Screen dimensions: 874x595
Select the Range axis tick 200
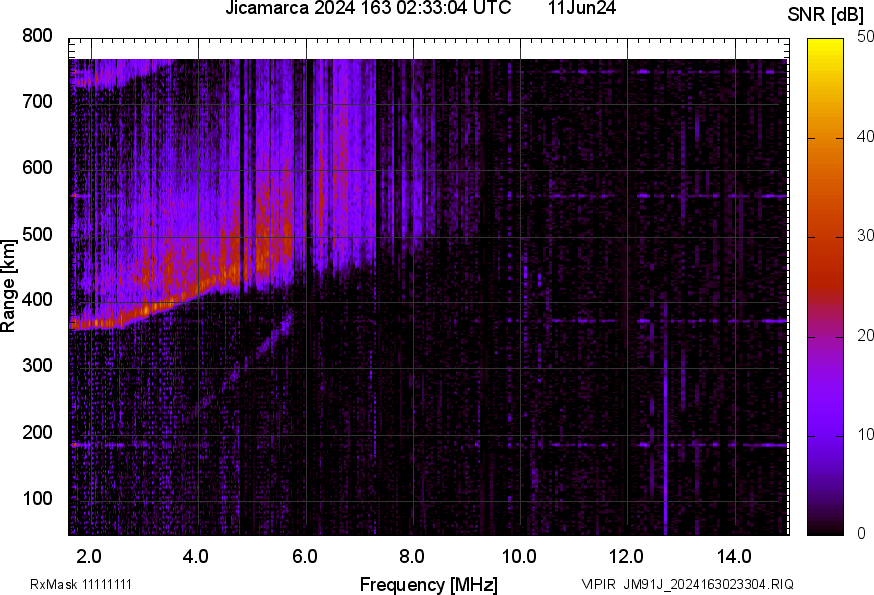tap(37, 432)
